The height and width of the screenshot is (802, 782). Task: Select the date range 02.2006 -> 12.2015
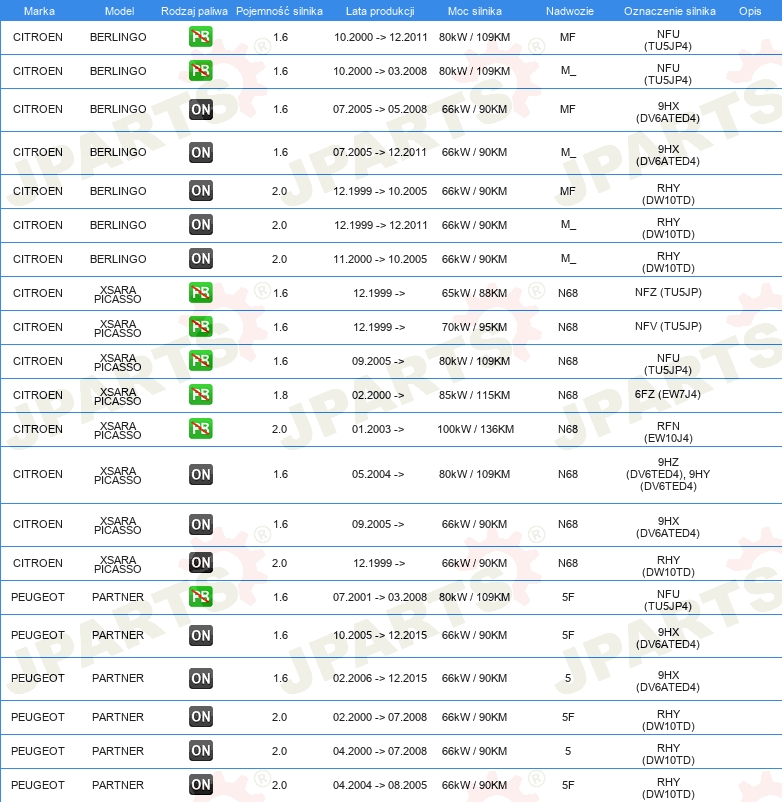pyautogui.click(x=380, y=678)
